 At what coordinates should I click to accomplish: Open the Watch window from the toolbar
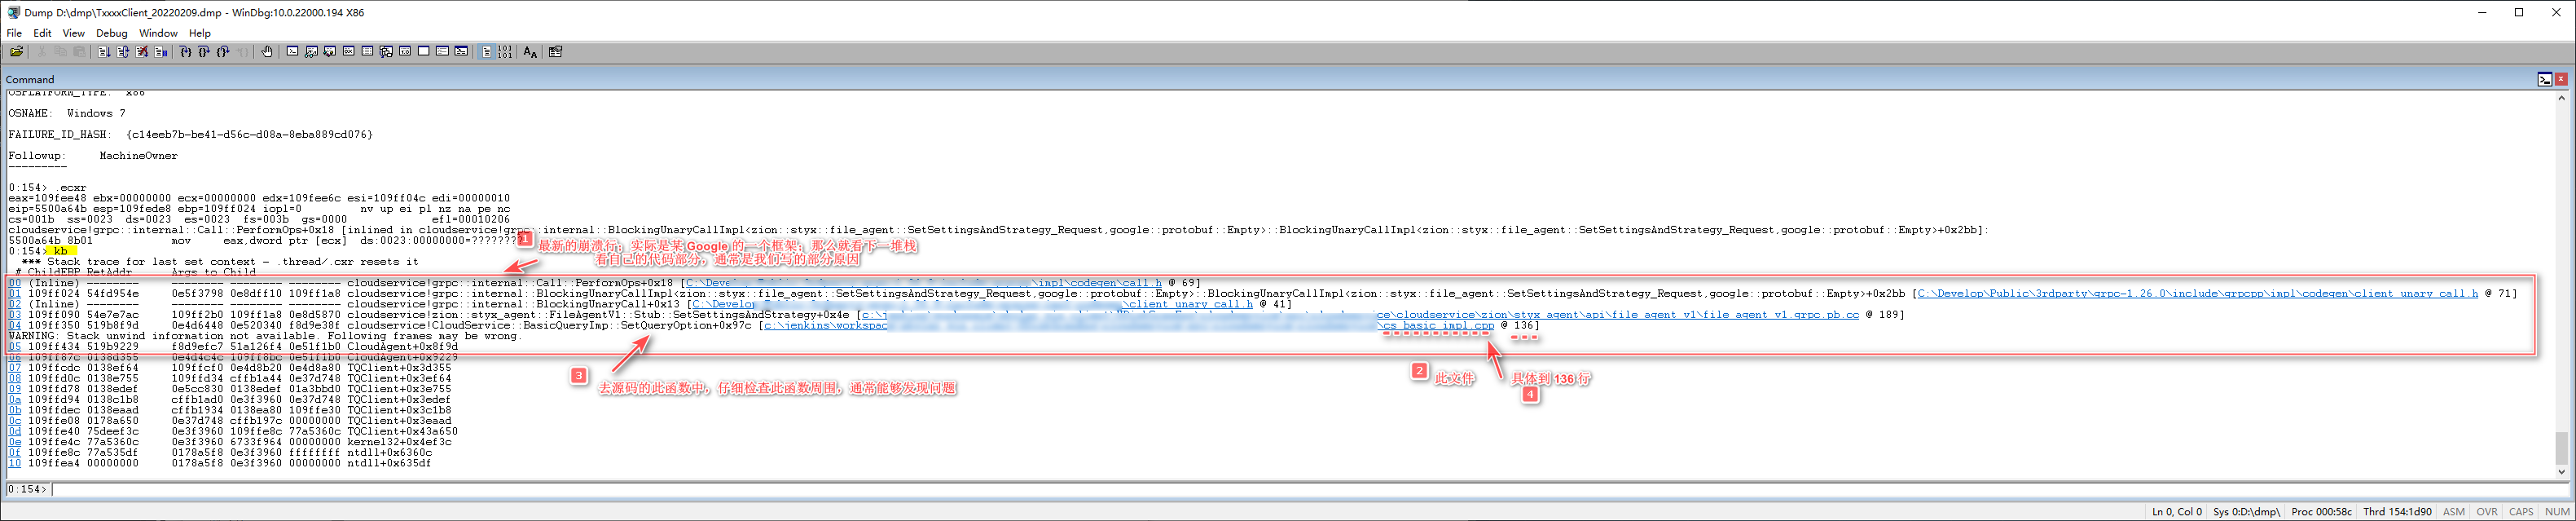click(311, 51)
